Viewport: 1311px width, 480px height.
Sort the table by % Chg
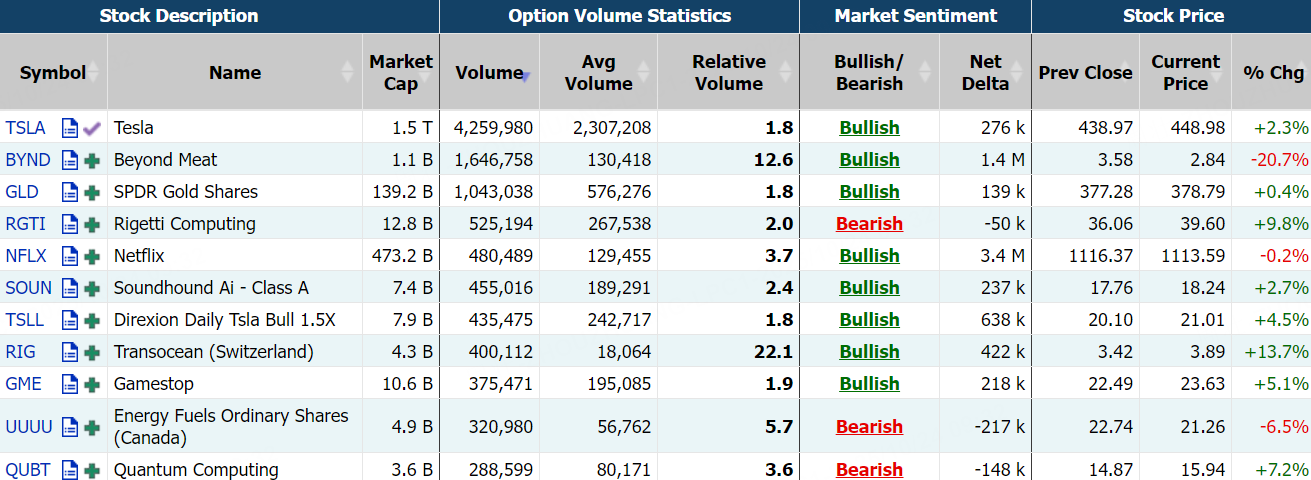pos(1273,72)
